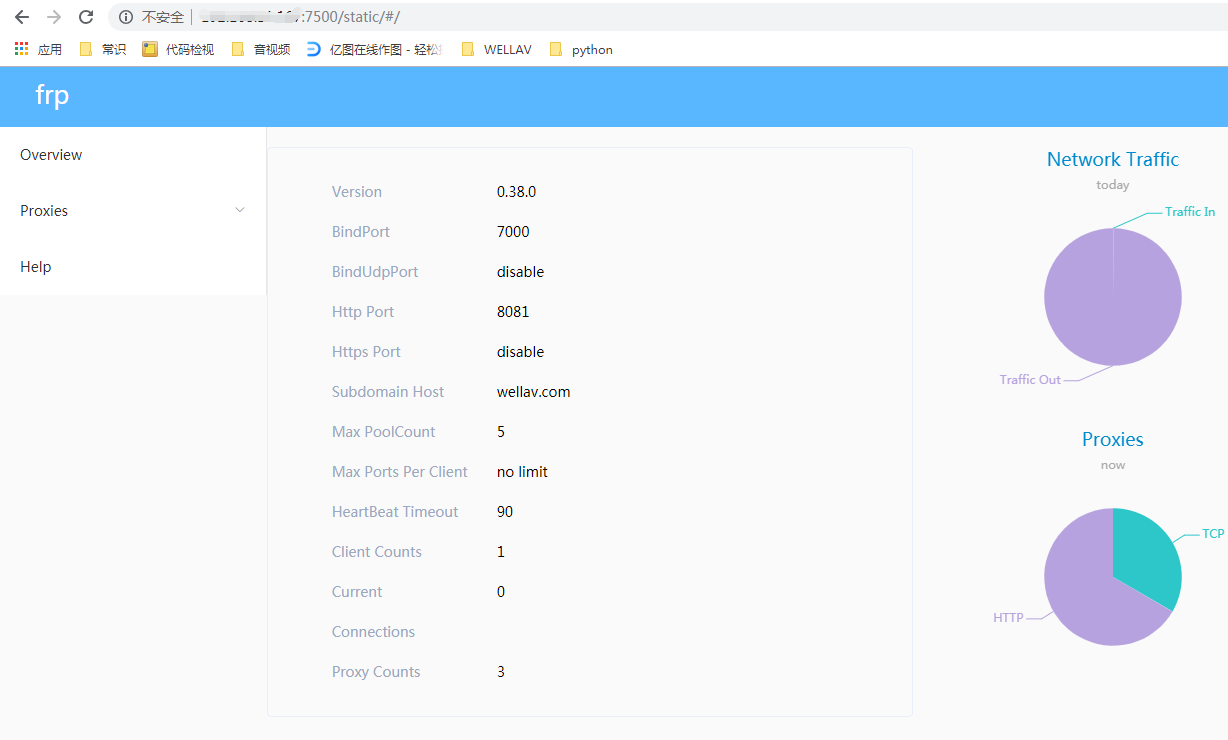Open the Help sidebar item

(133, 267)
